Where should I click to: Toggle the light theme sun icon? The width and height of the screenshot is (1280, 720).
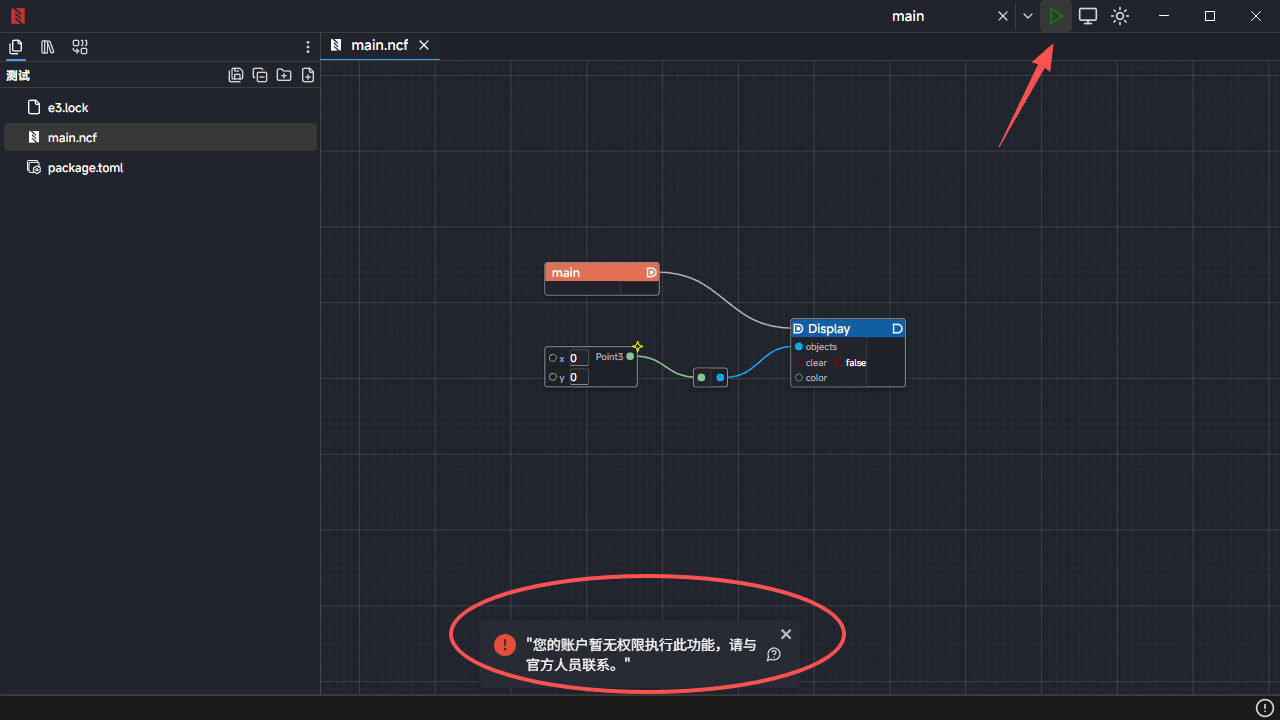click(1120, 16)
